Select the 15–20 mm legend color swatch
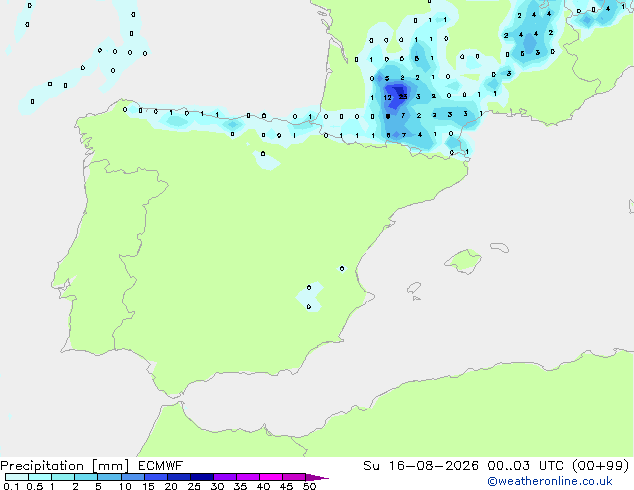The image size is (634, 490). [x=155, y=477]
